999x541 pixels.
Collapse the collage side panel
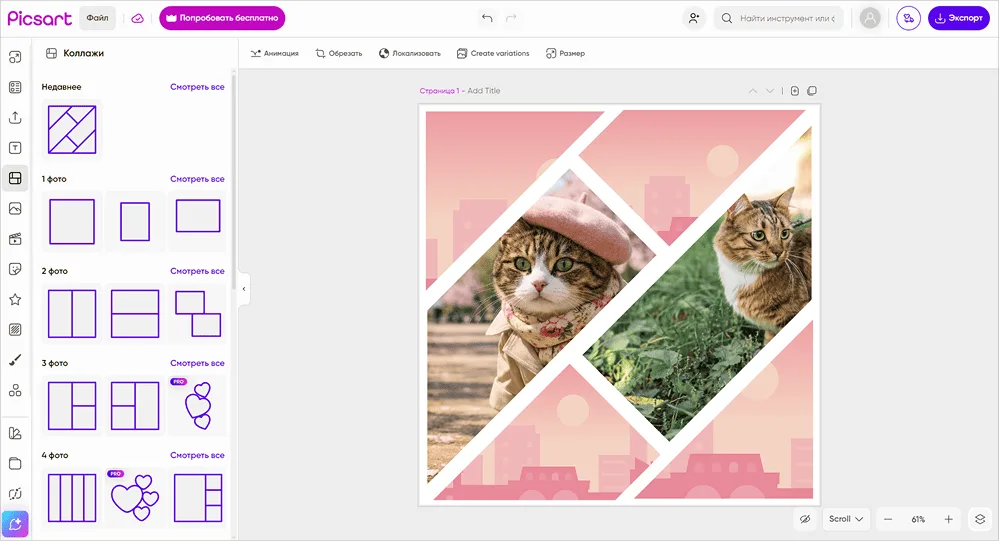pyautogui.click(x=244, y=289)
